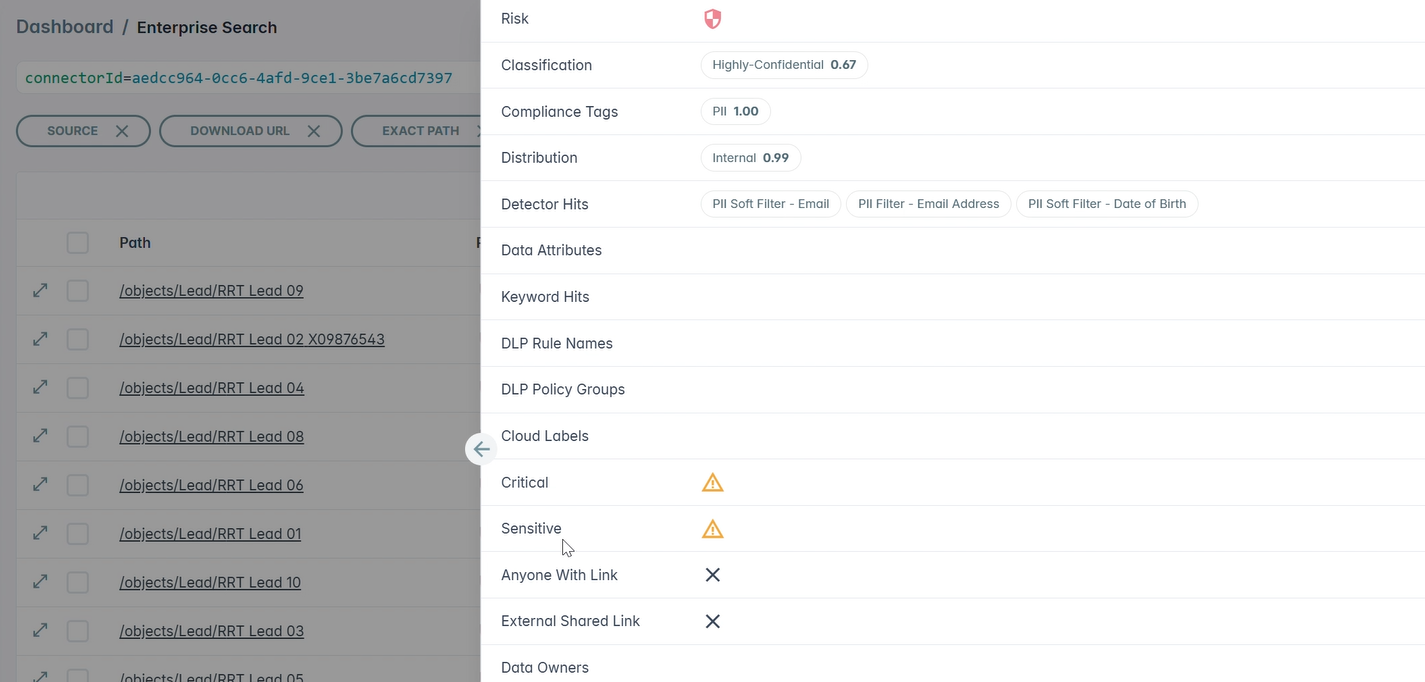This screenshot has width=1425, height=682.
Task: Click the red Risk shield icon
Action: coord(712,19)
